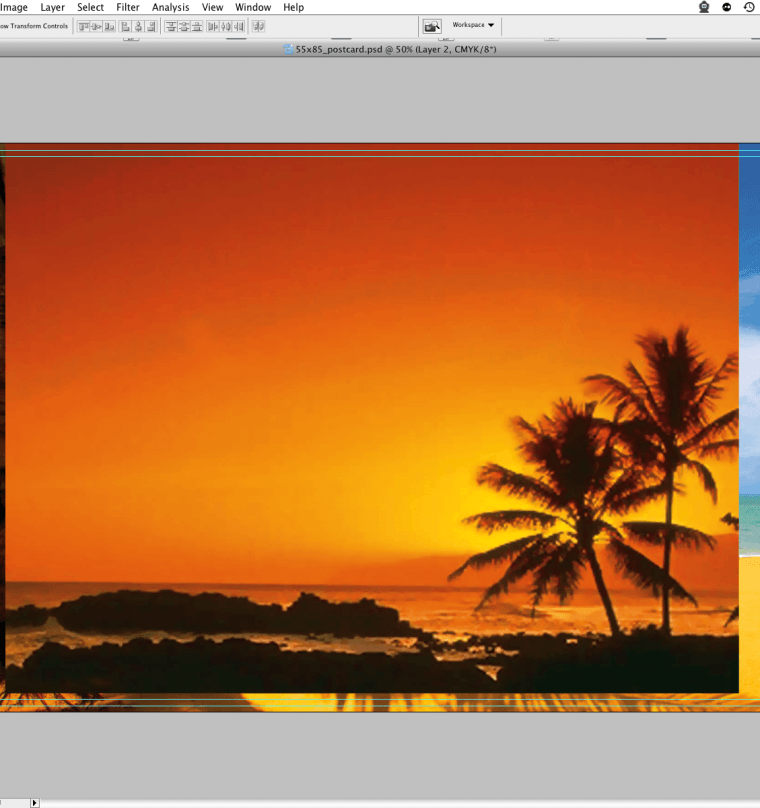Open the Workspace dropdown
The height and width of the screenshot is (808, 760).
tap(474, 25)
